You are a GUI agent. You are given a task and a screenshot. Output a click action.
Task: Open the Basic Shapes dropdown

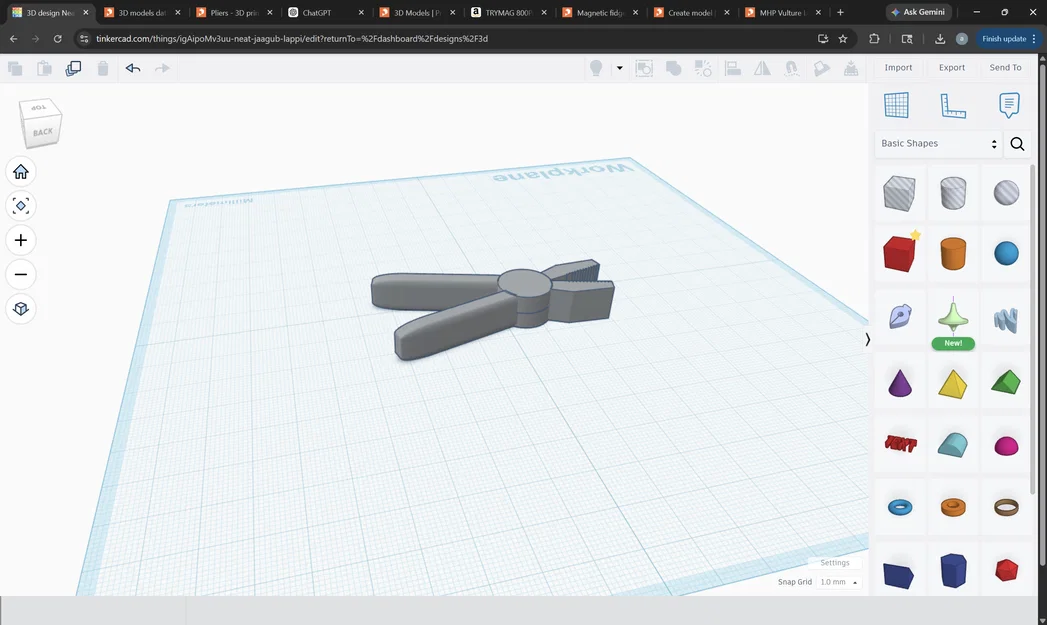(937, 143)
